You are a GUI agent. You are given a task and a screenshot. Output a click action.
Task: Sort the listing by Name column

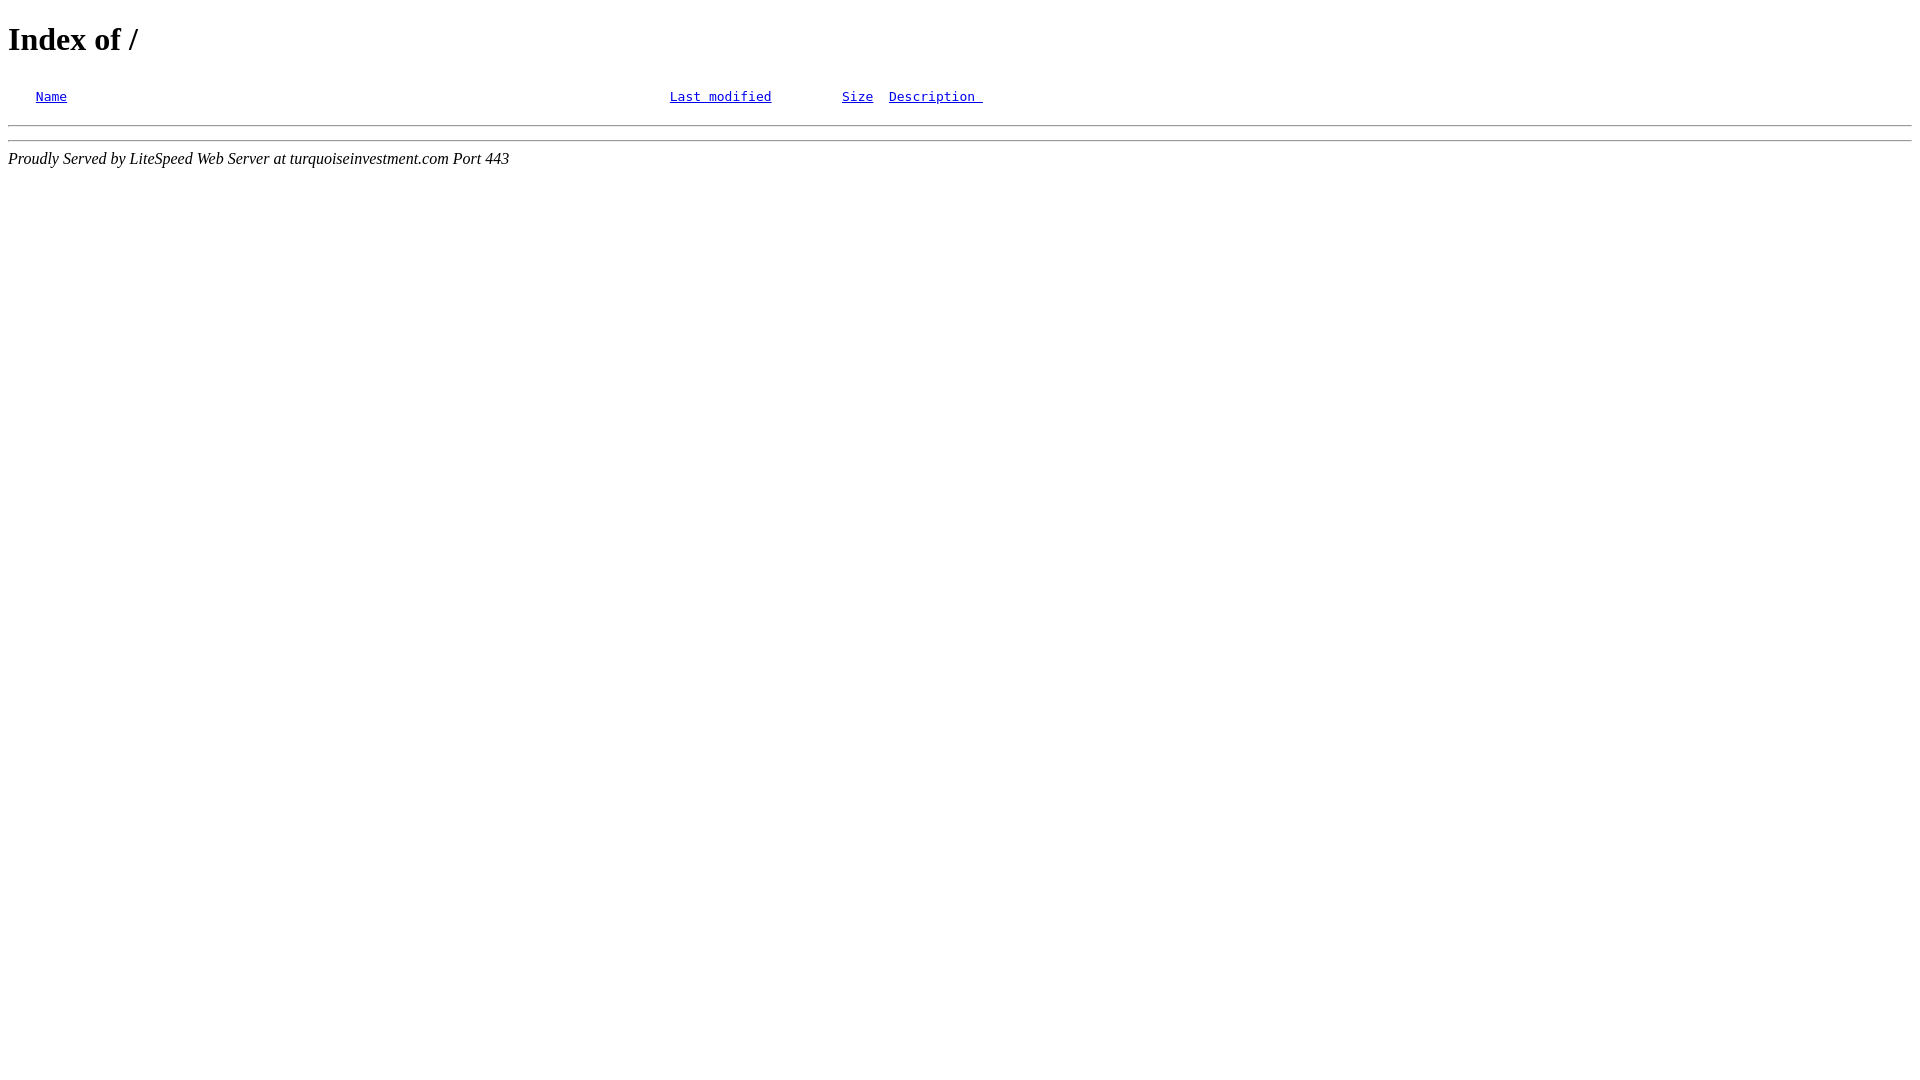pos(51,97)
